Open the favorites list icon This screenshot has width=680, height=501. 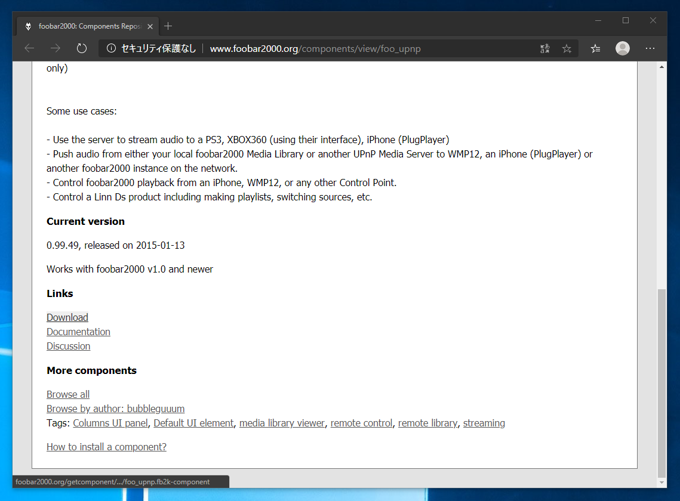pos(595,49)
